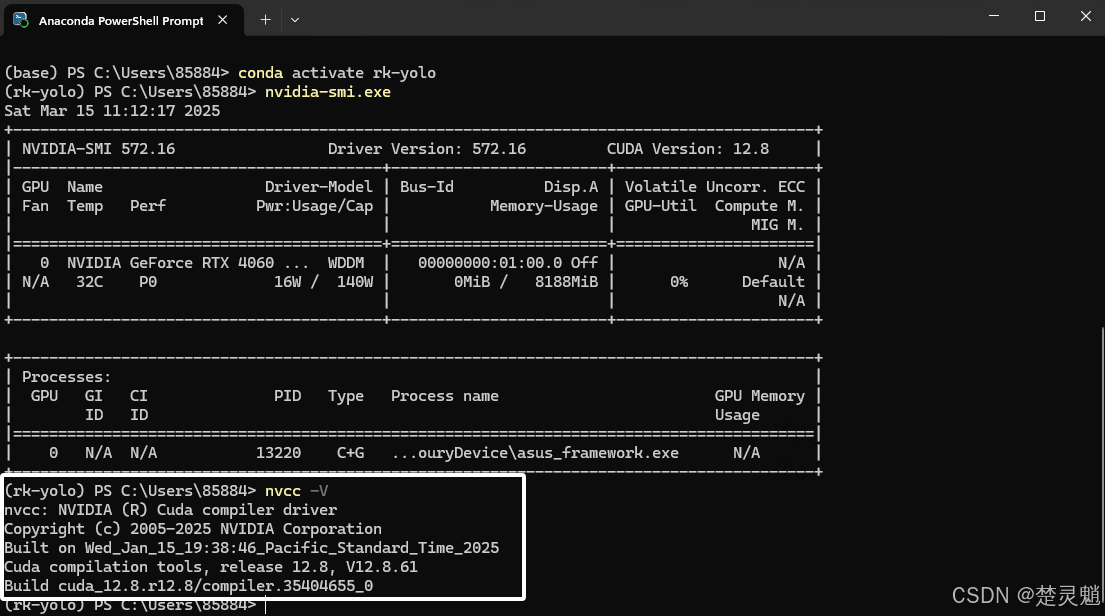Click the 'P0' performance state value
Viewport: 1105px width, 616px height.
148,282
